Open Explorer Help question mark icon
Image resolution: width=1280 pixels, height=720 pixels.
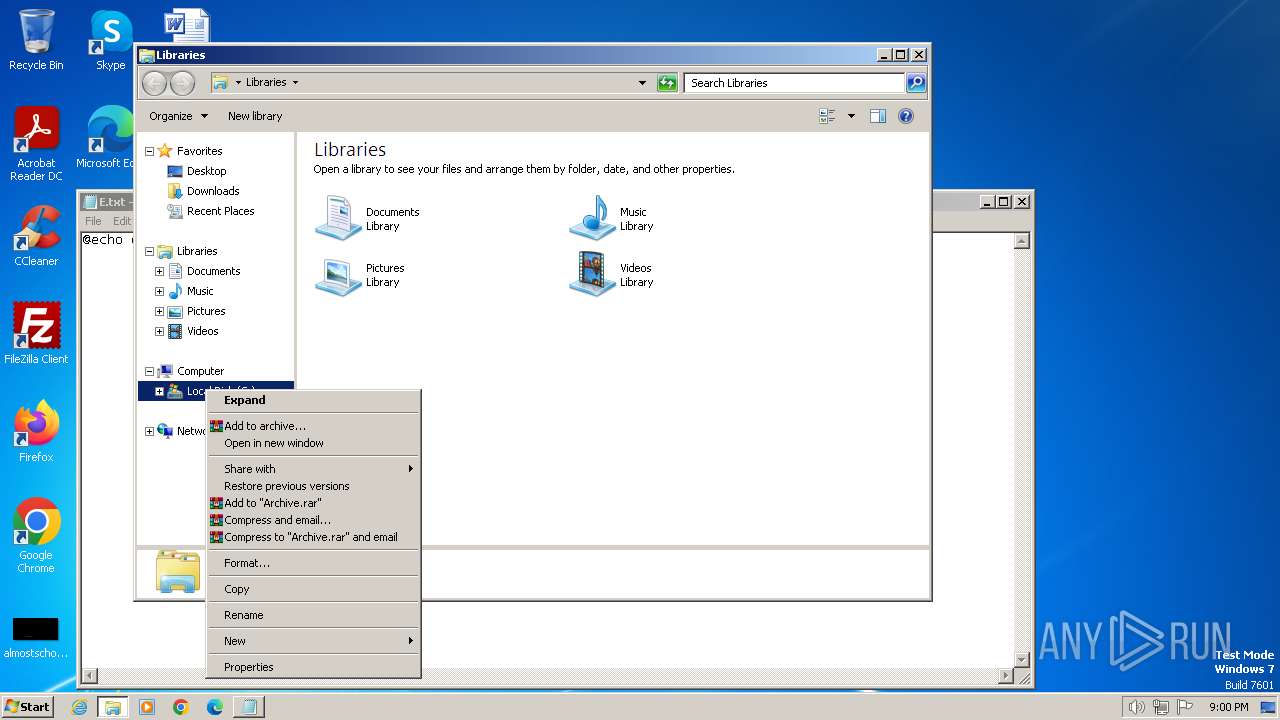pos(906,116)
